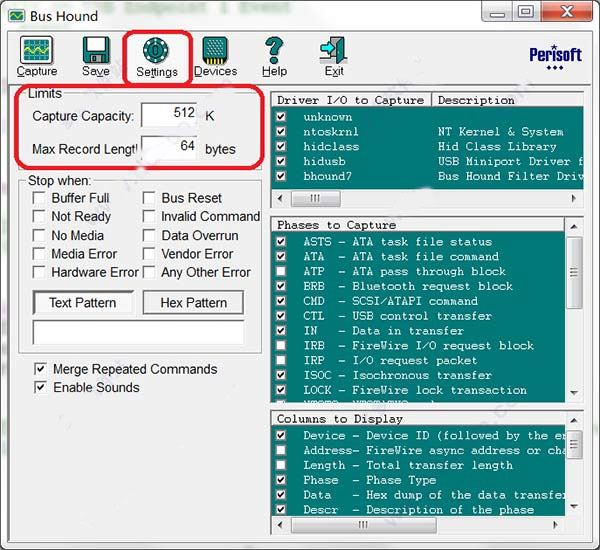Open the Devices toolbar icon

[215, 52]
